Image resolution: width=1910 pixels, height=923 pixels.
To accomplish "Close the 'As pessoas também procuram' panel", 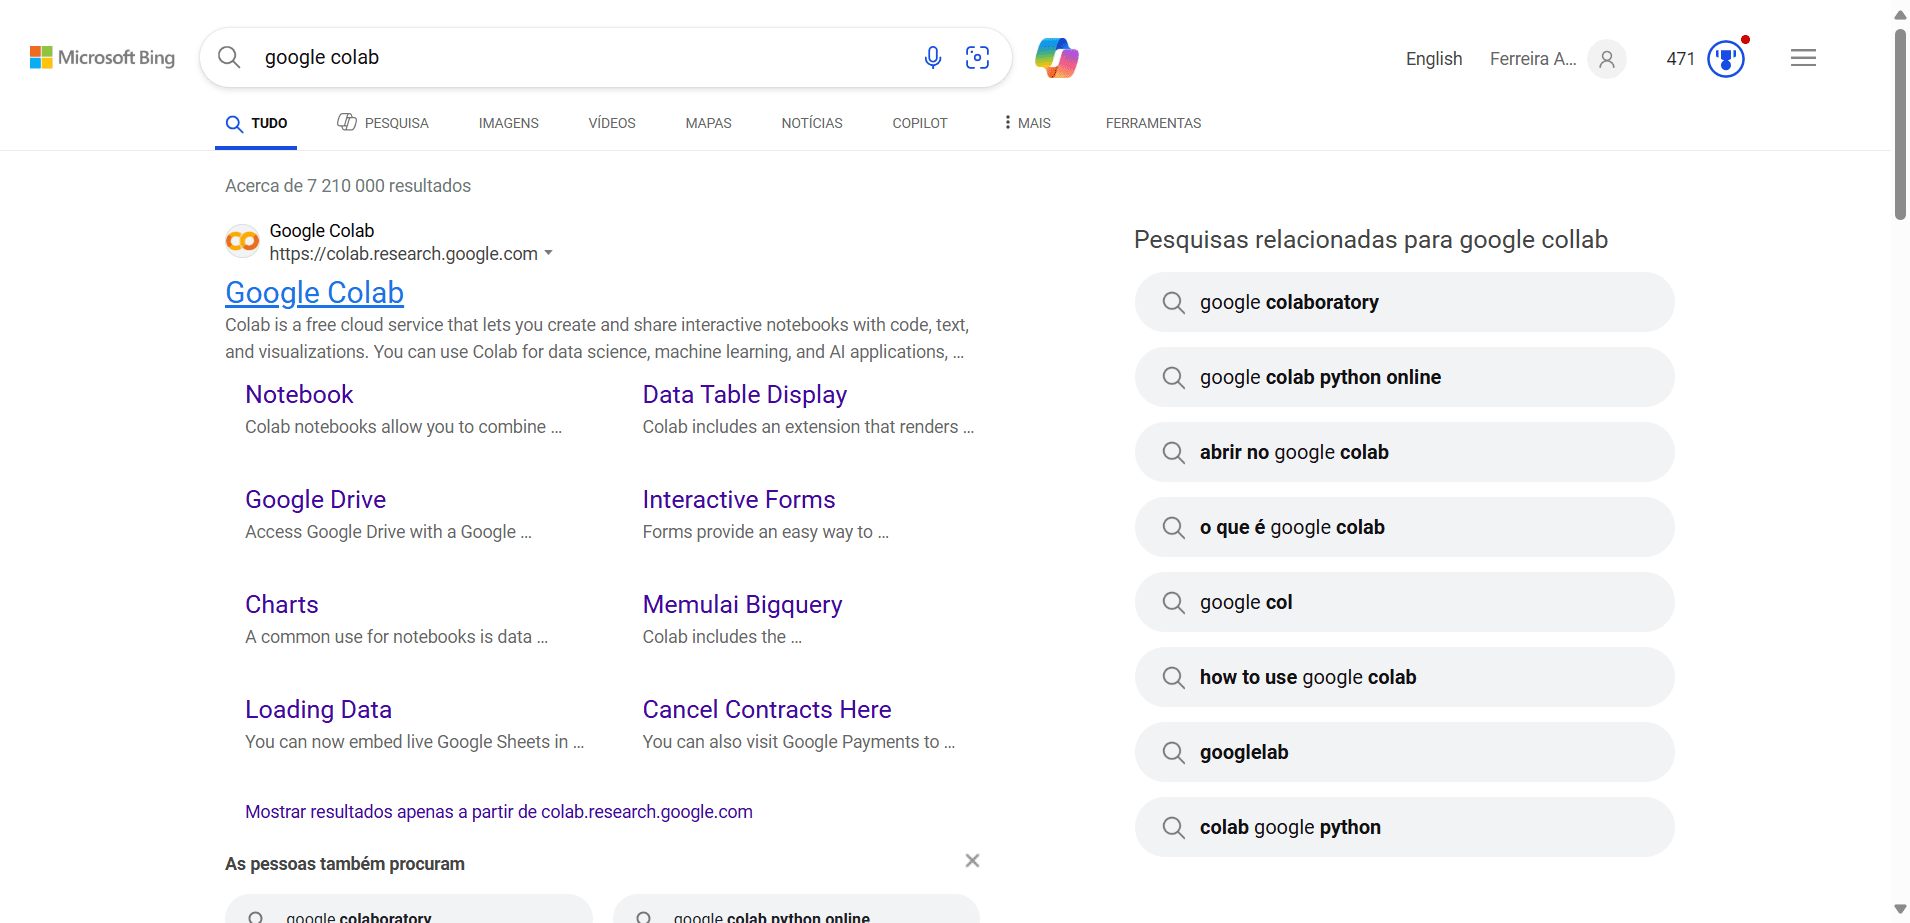I will 972,861.
